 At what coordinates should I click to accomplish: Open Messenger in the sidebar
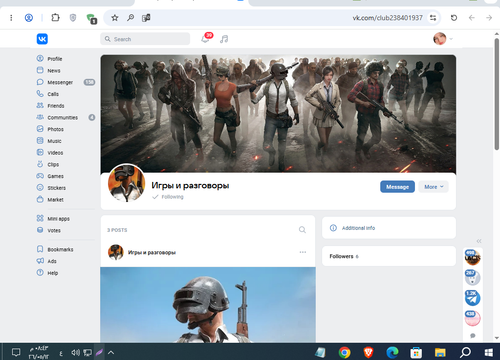coord(60,82)
